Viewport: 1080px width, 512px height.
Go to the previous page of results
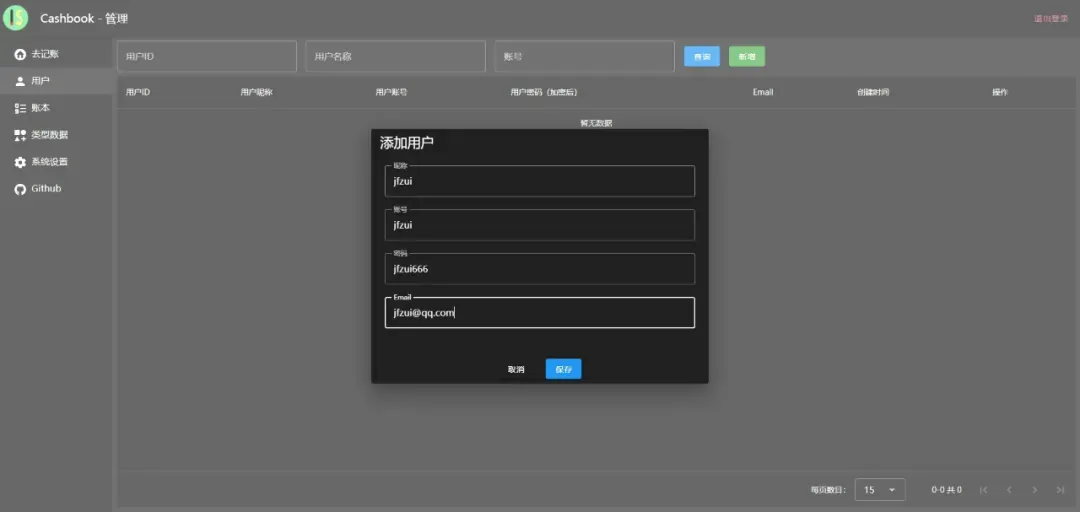1009,490
